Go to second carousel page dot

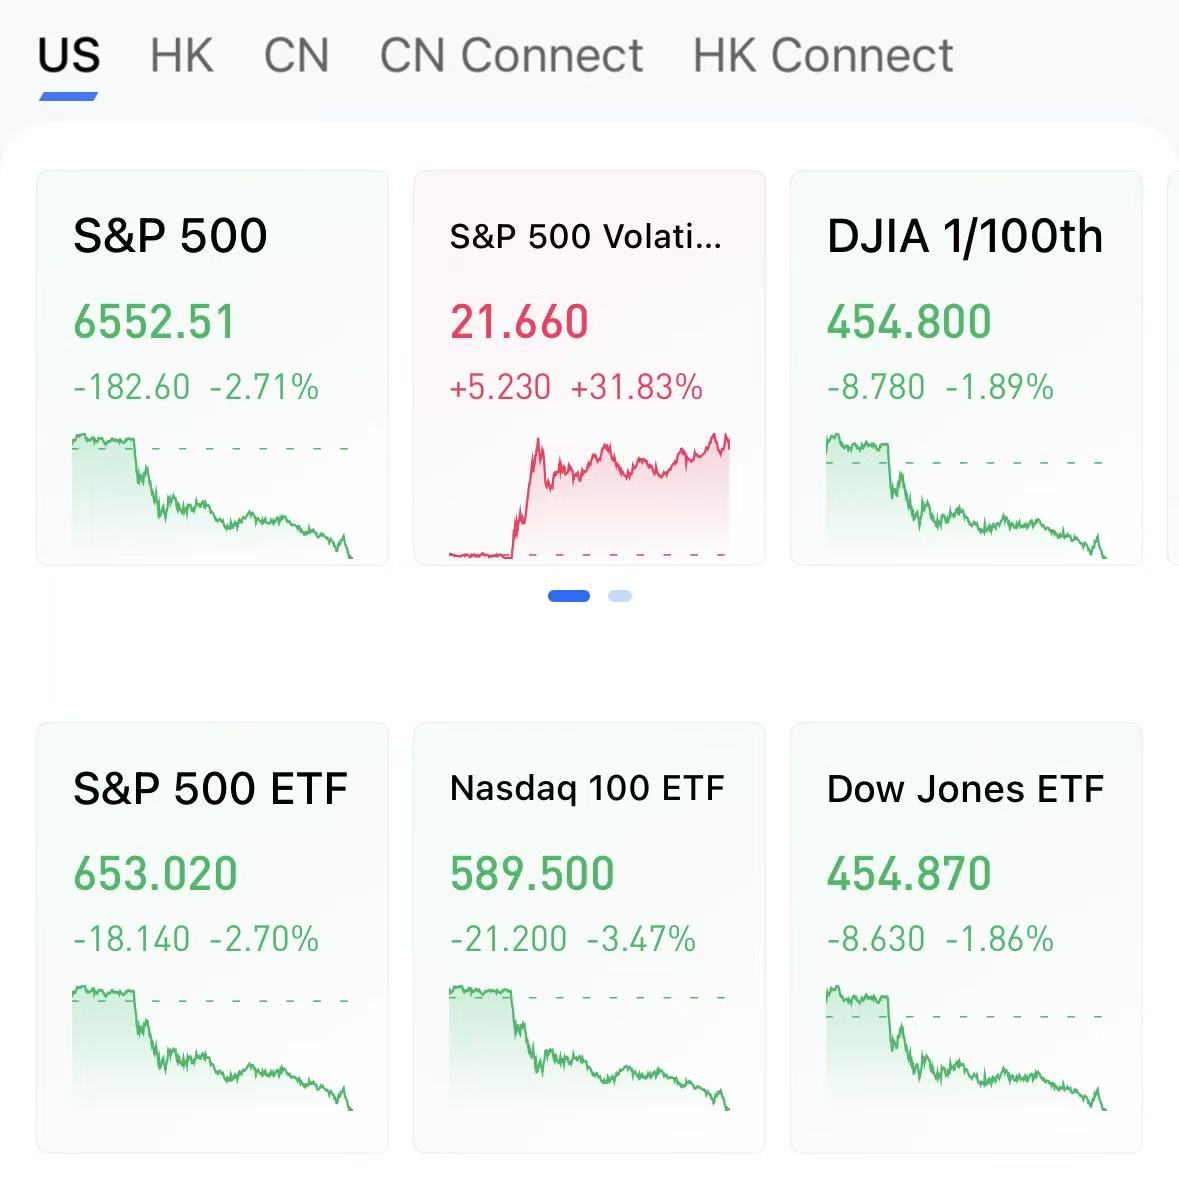tap(620, 596)
